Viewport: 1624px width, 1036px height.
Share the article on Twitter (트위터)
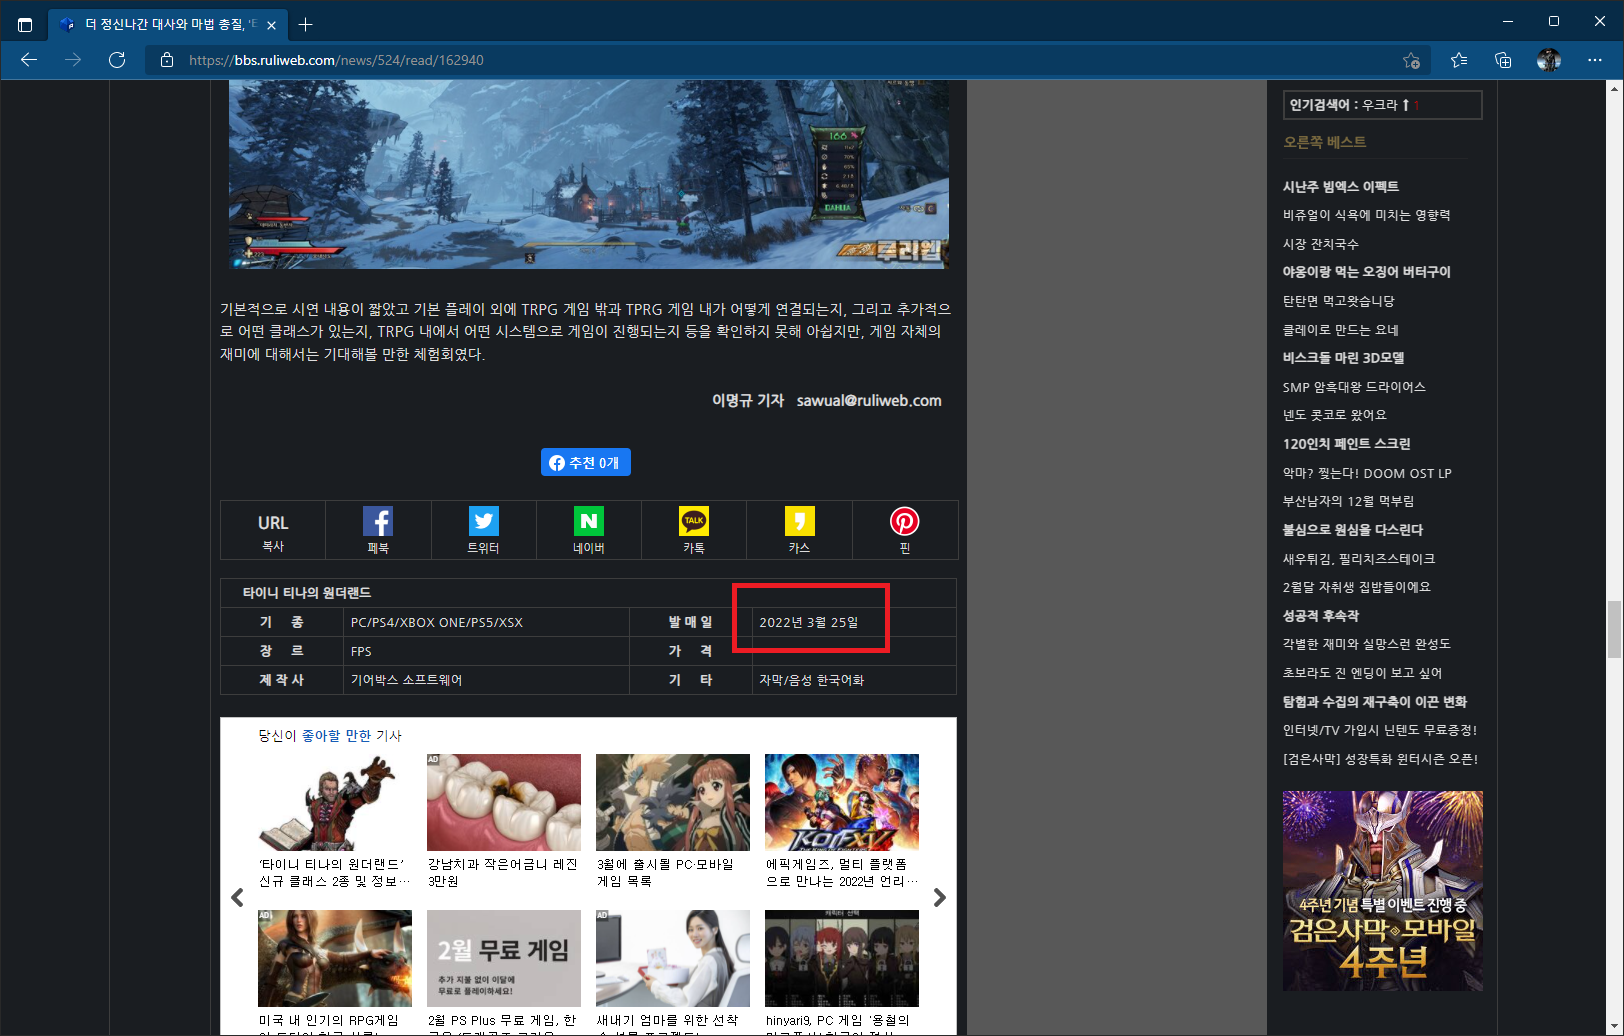484,531
